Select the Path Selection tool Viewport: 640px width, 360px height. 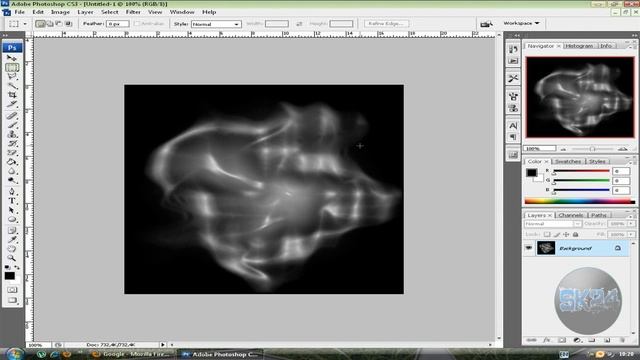(x=12, y=210)
